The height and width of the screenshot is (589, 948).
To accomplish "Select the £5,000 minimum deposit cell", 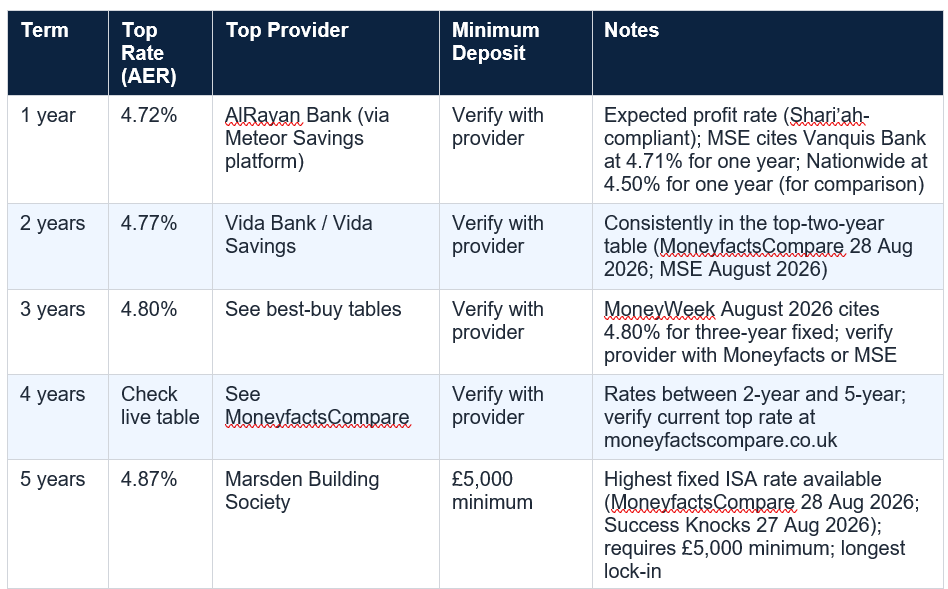I will click(x=516, y=524).
